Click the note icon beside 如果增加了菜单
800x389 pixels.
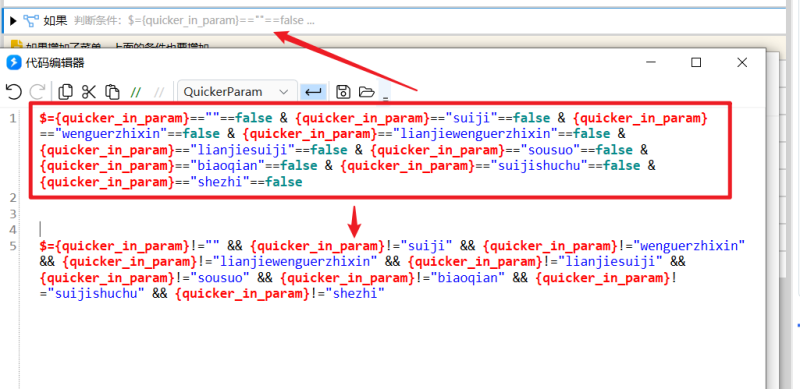(x=16, y=45)
